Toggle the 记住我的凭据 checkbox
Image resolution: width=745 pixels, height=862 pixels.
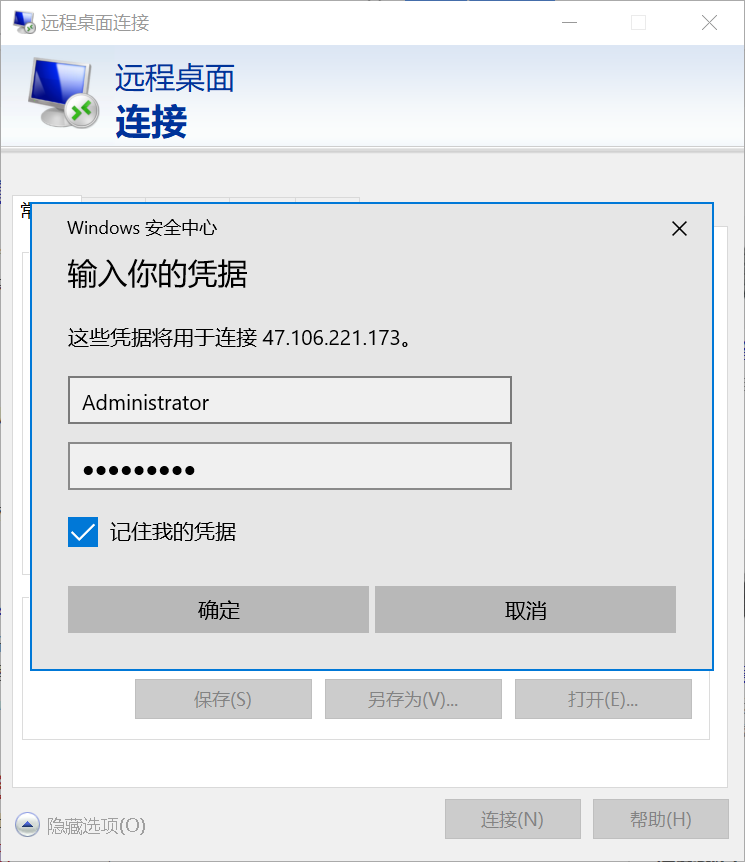(83, 532)
